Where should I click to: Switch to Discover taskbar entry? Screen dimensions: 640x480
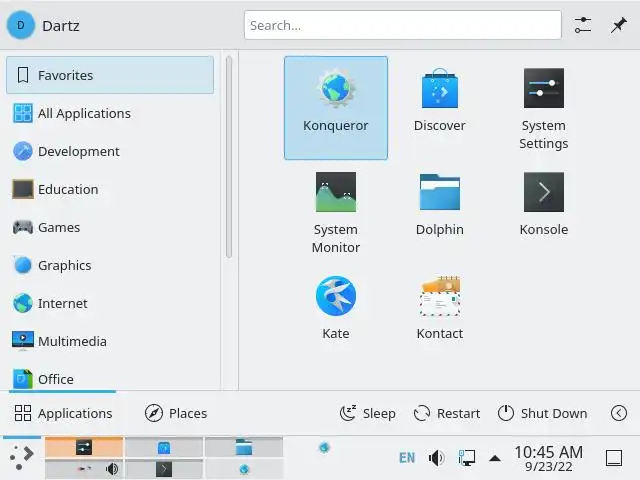point(164,447)
